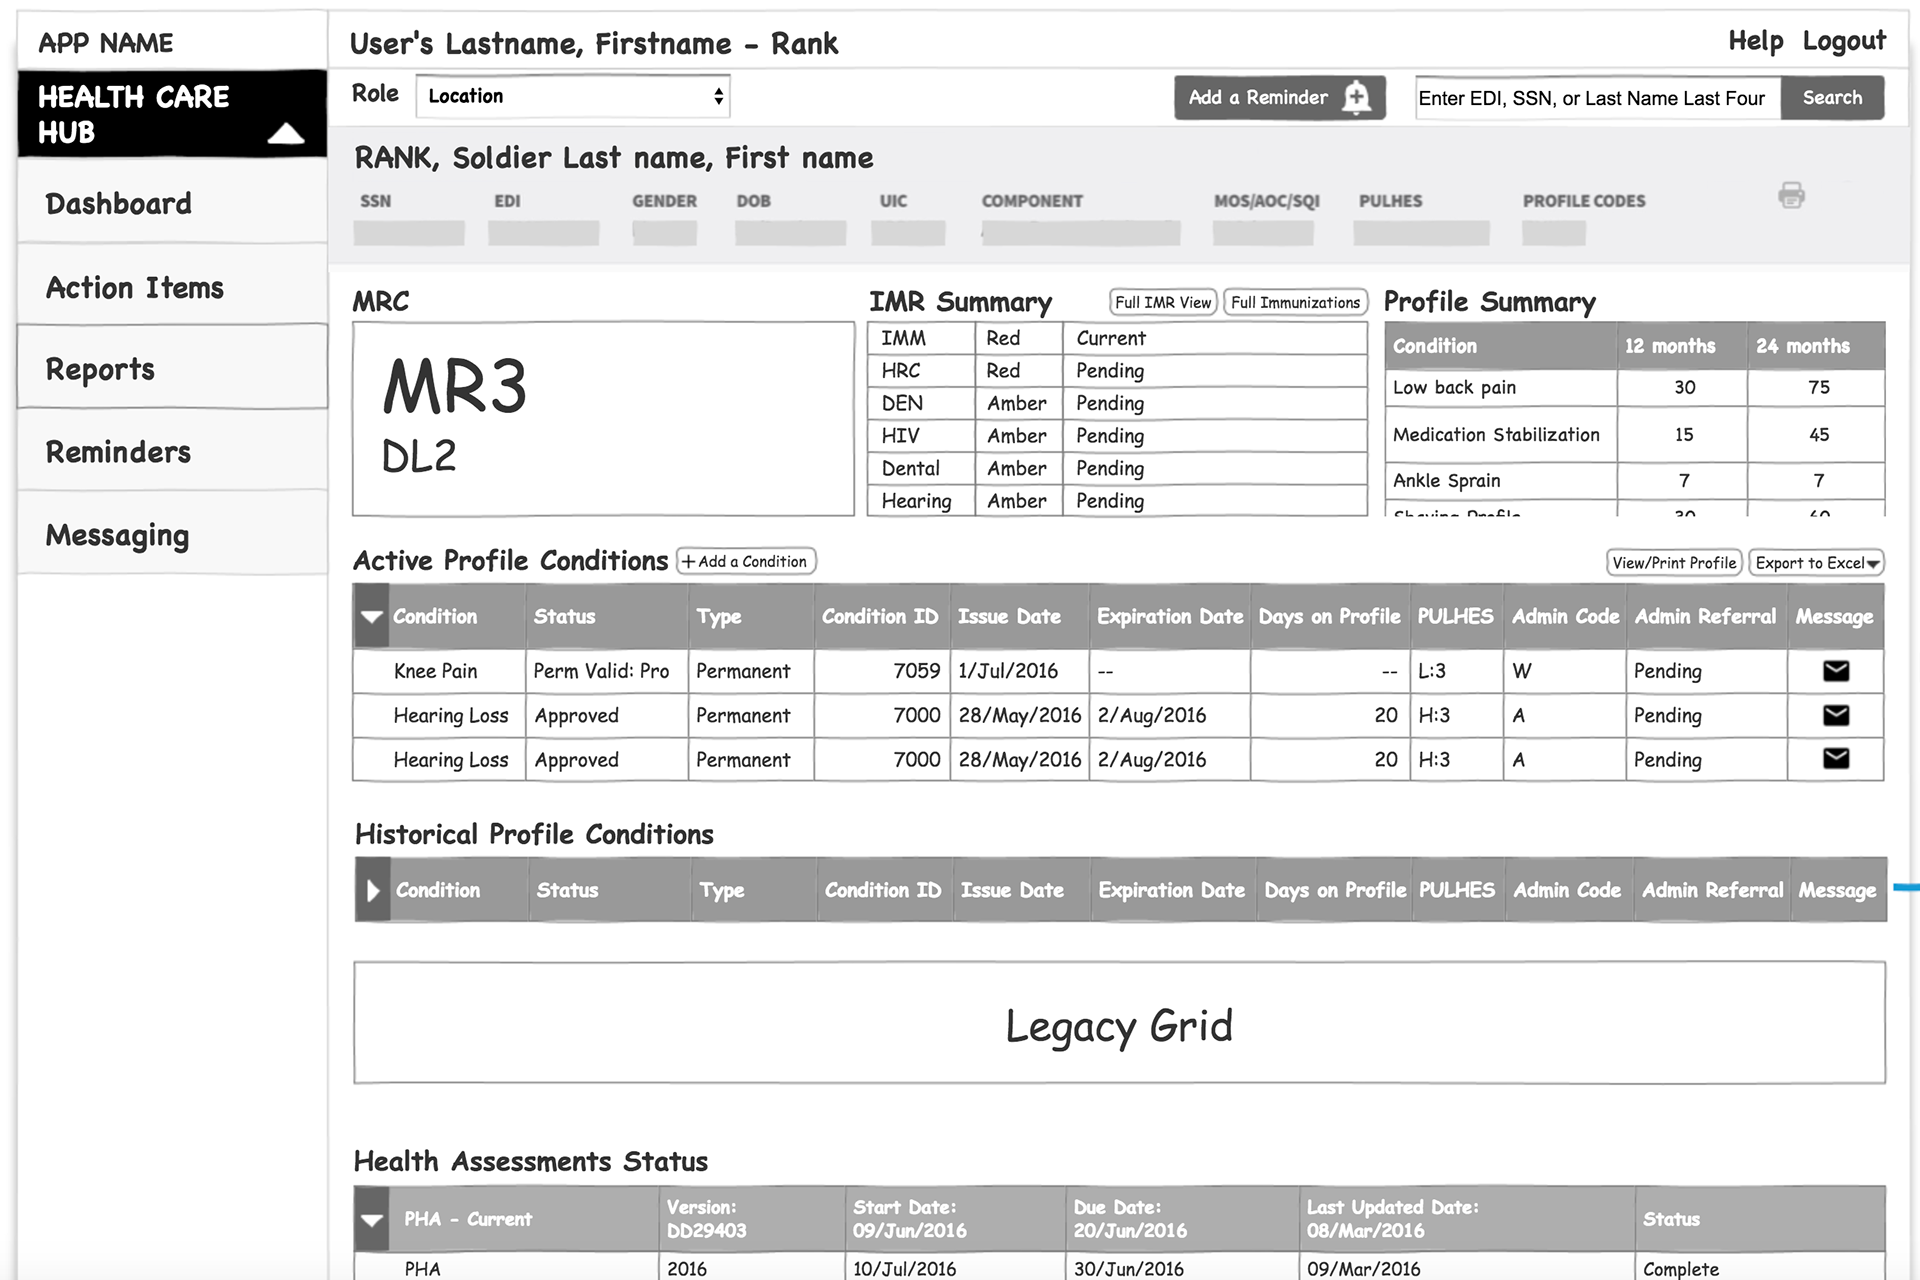Click View/Print Profile button
Viewport: 1920px width, 1280px height.
(x=1674, y=563)
